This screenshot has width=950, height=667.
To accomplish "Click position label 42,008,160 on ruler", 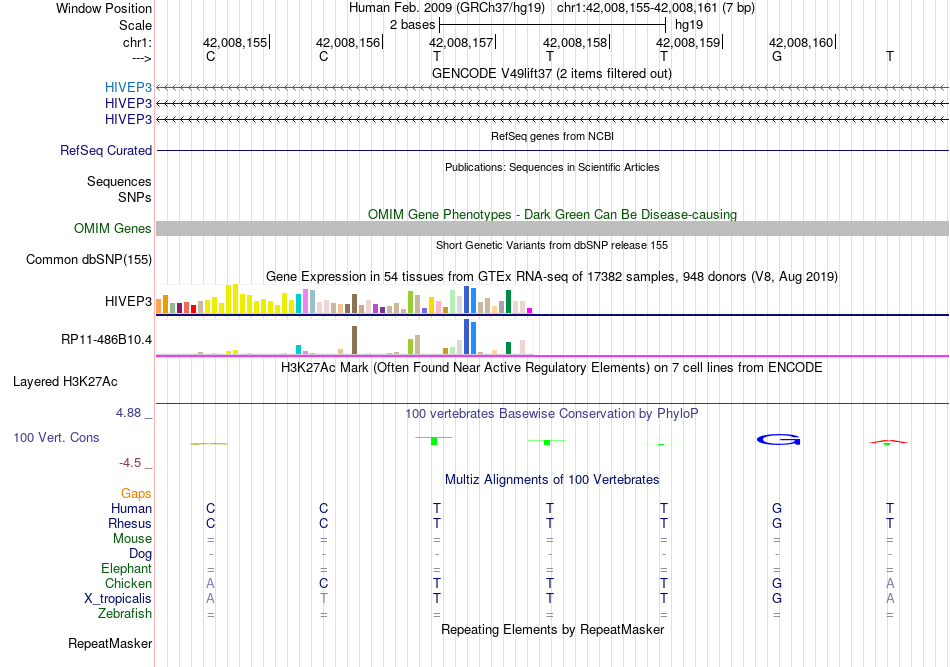I will [801, 42].
